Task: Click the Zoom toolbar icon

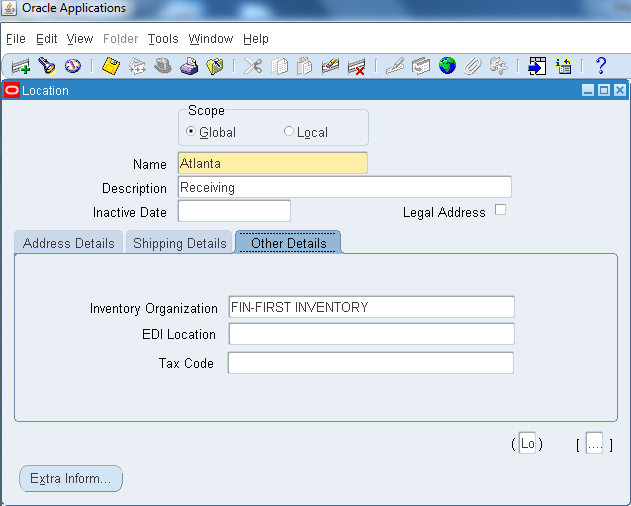Action: pos(421,66)
